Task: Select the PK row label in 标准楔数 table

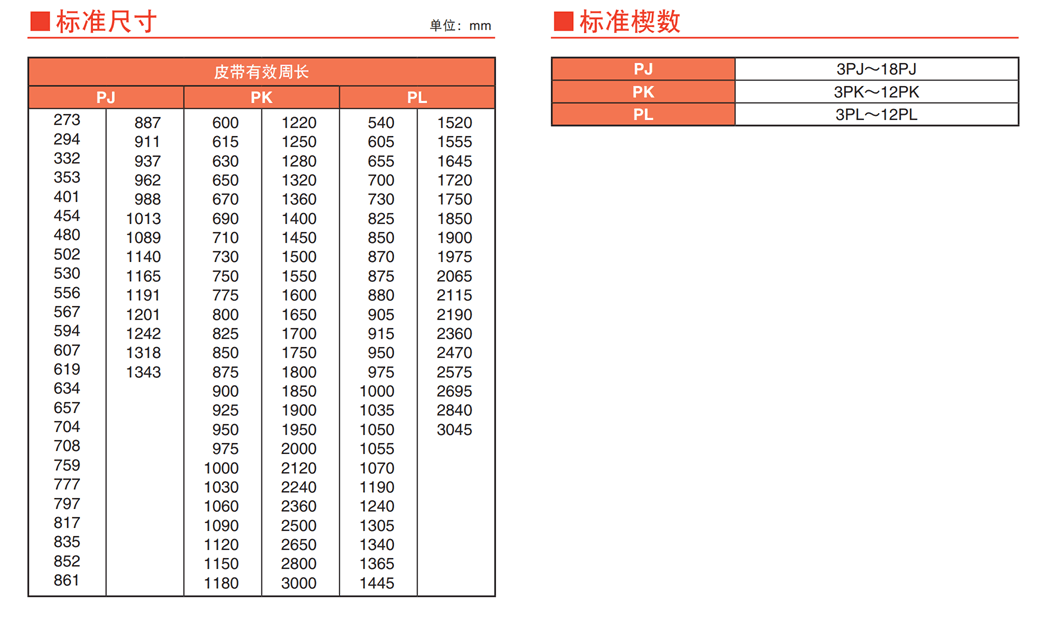Action: (644, 92)
